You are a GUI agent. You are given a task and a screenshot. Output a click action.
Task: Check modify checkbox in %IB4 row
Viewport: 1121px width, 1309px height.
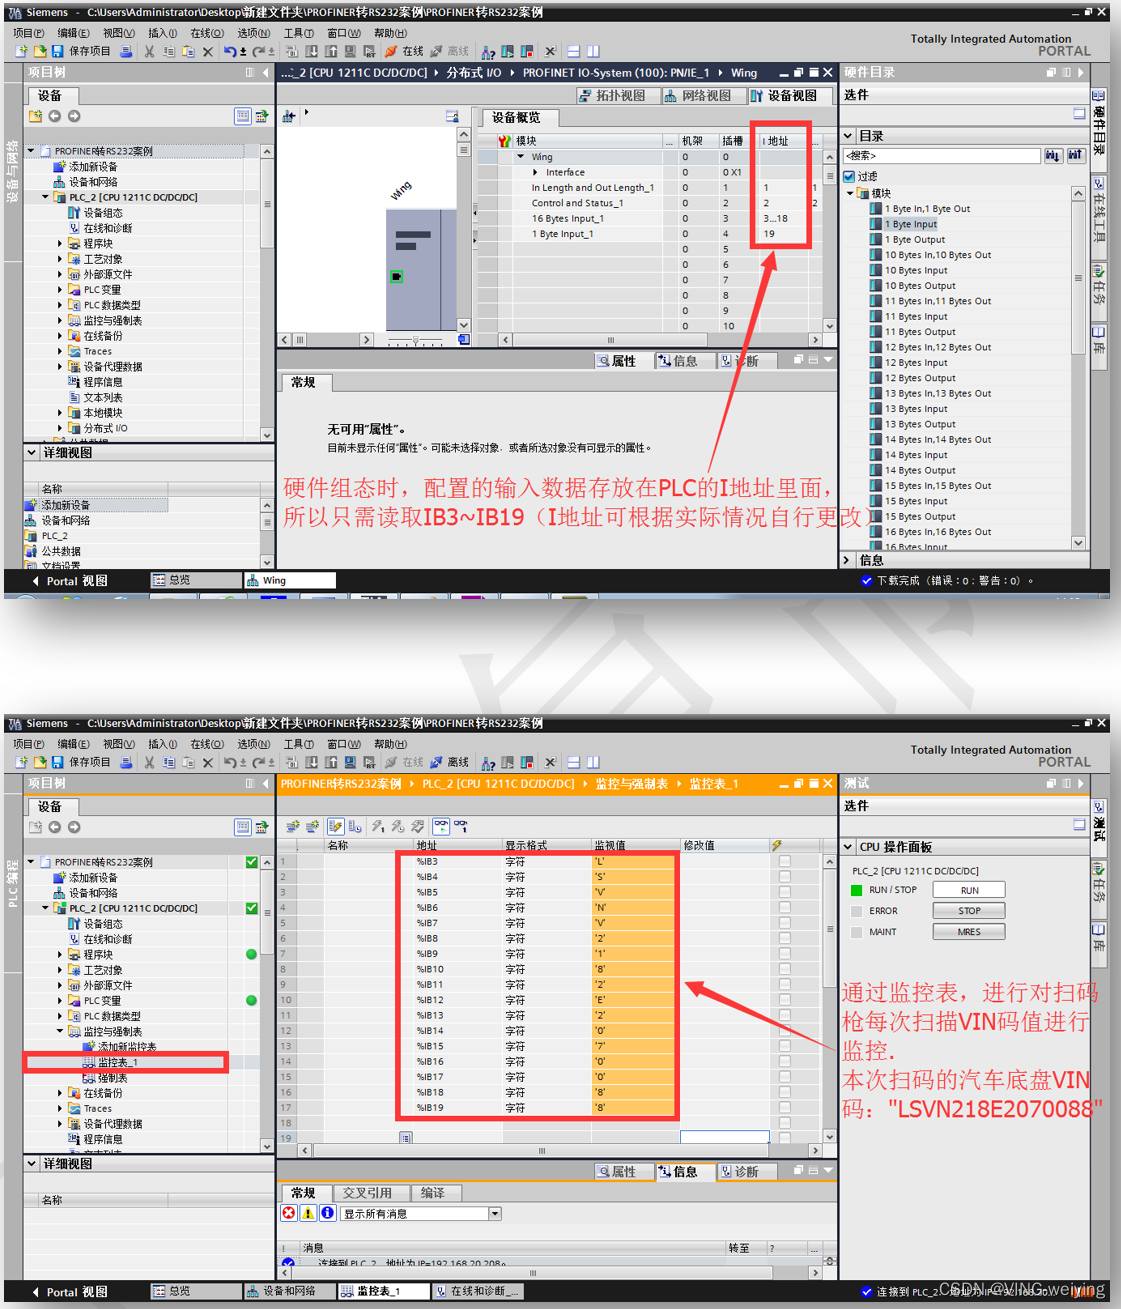pos(784,877)
